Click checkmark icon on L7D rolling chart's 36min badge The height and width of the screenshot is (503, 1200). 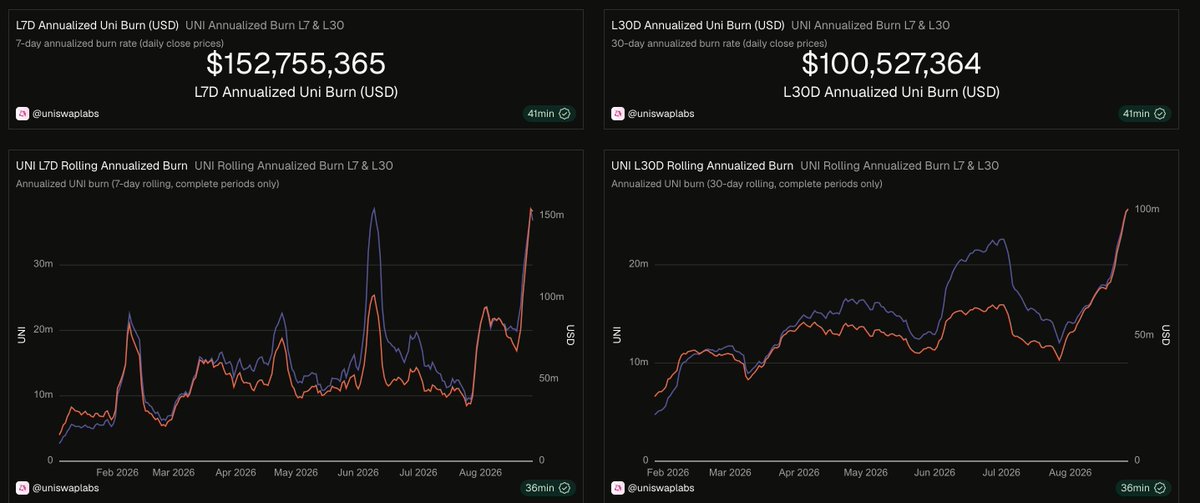point(565,488)
